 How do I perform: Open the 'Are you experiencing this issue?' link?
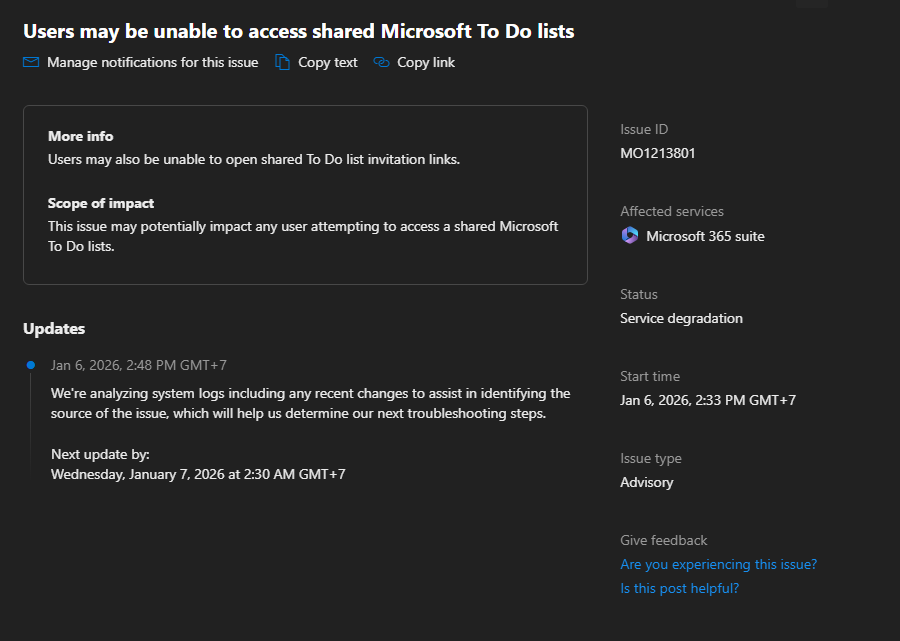[718, 564]
